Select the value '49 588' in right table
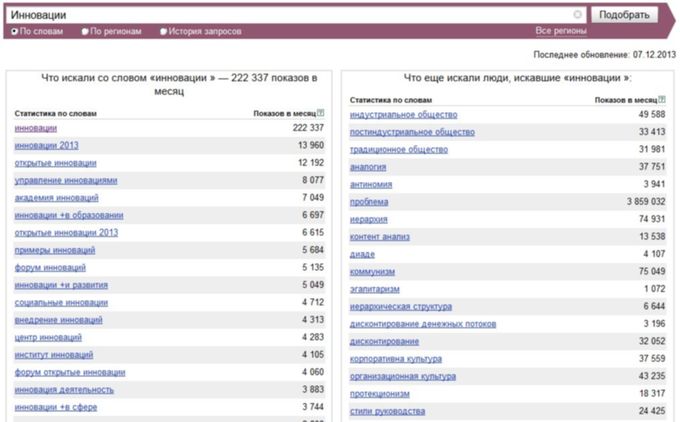 pyautogui.click(x=652, y=114)
